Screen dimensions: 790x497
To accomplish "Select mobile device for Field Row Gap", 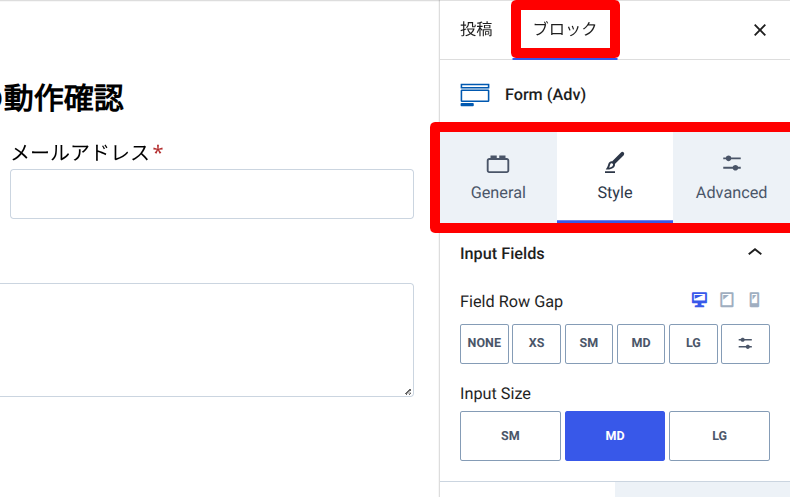I will [754, 300].
